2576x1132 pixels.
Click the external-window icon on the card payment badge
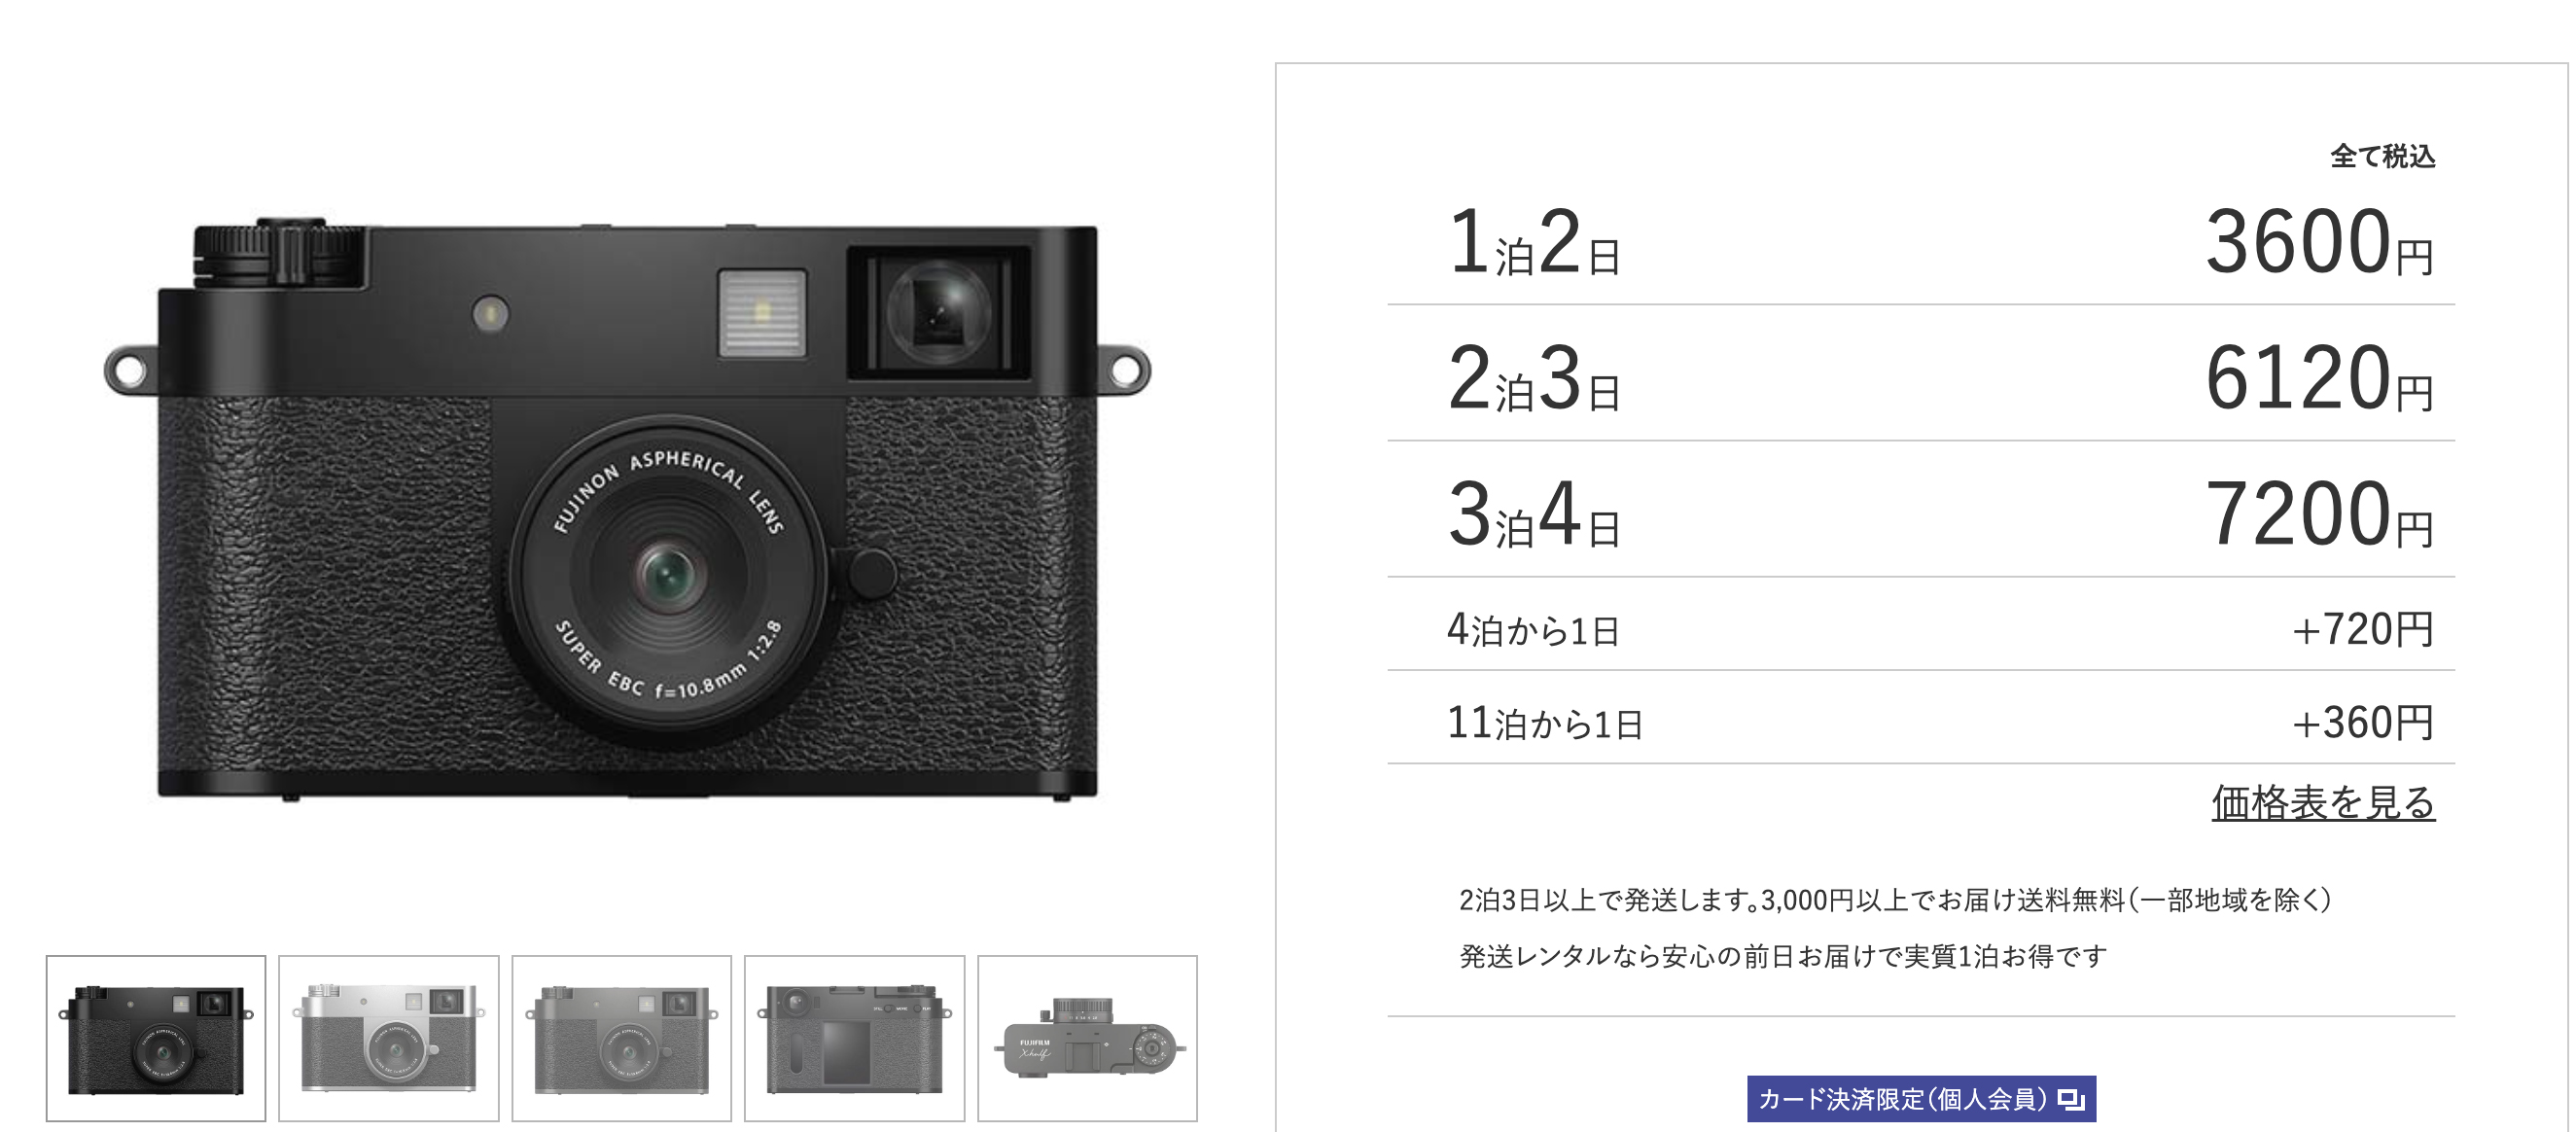coord(2071,1100)
